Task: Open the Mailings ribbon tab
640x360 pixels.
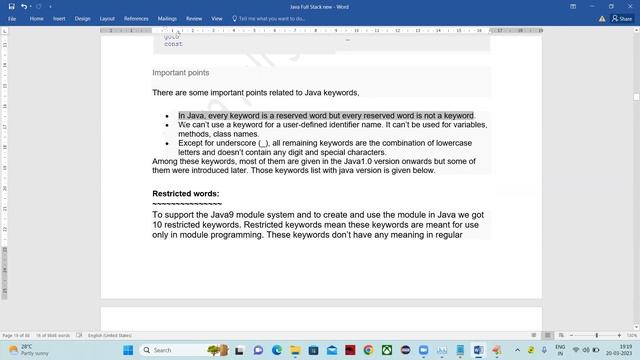Action: click(167, 19)
